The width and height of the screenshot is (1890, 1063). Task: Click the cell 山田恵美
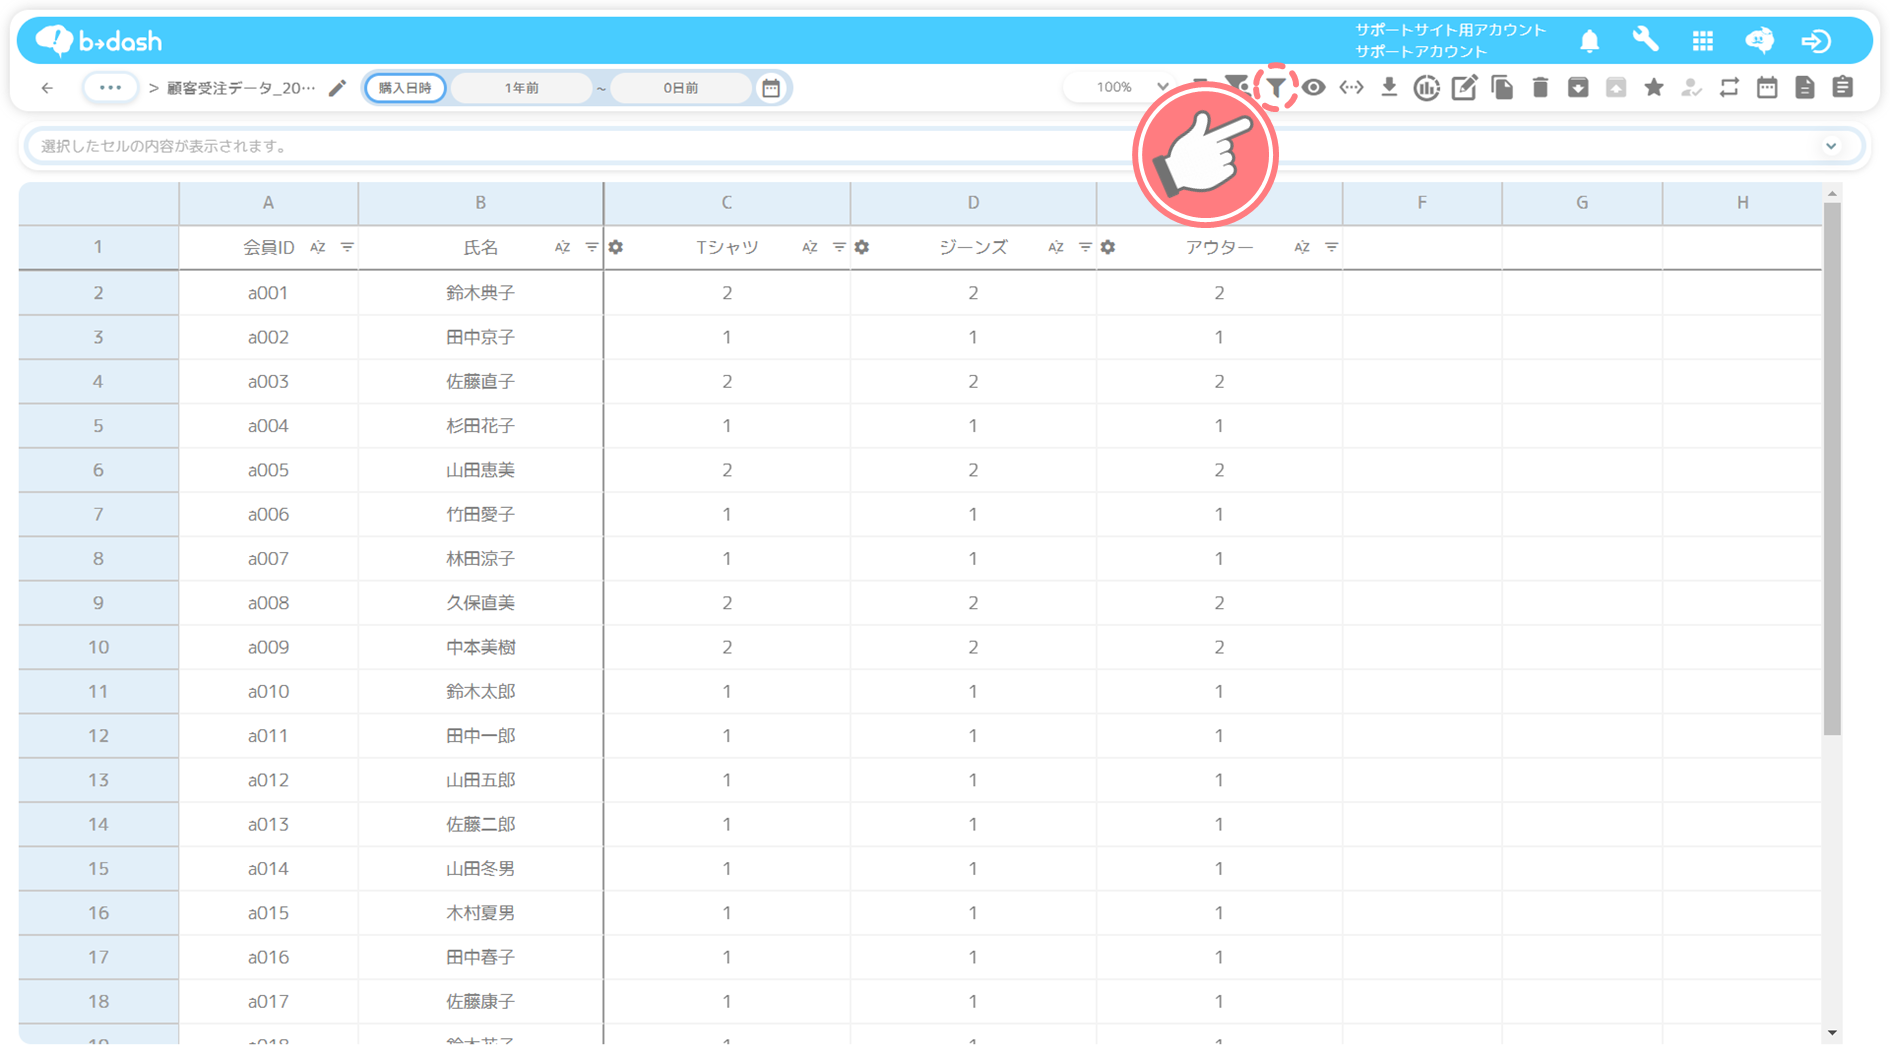coord(480,470)
